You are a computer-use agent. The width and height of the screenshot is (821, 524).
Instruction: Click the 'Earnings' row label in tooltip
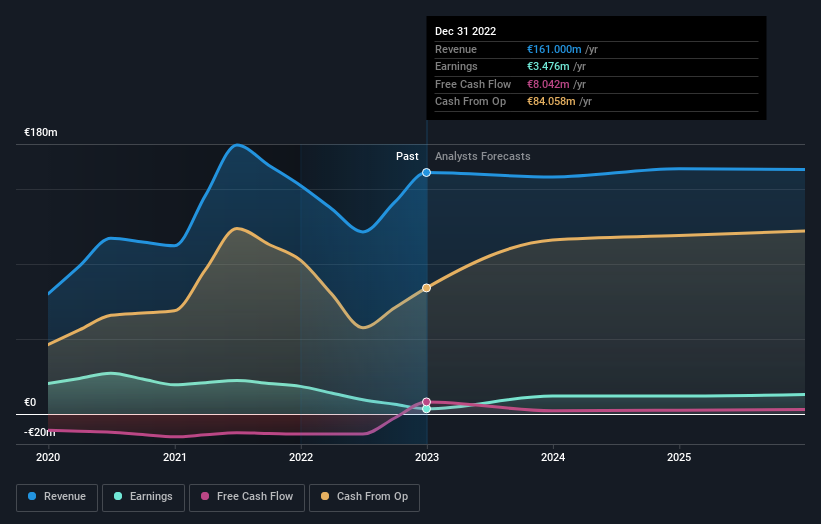point(456,66)
